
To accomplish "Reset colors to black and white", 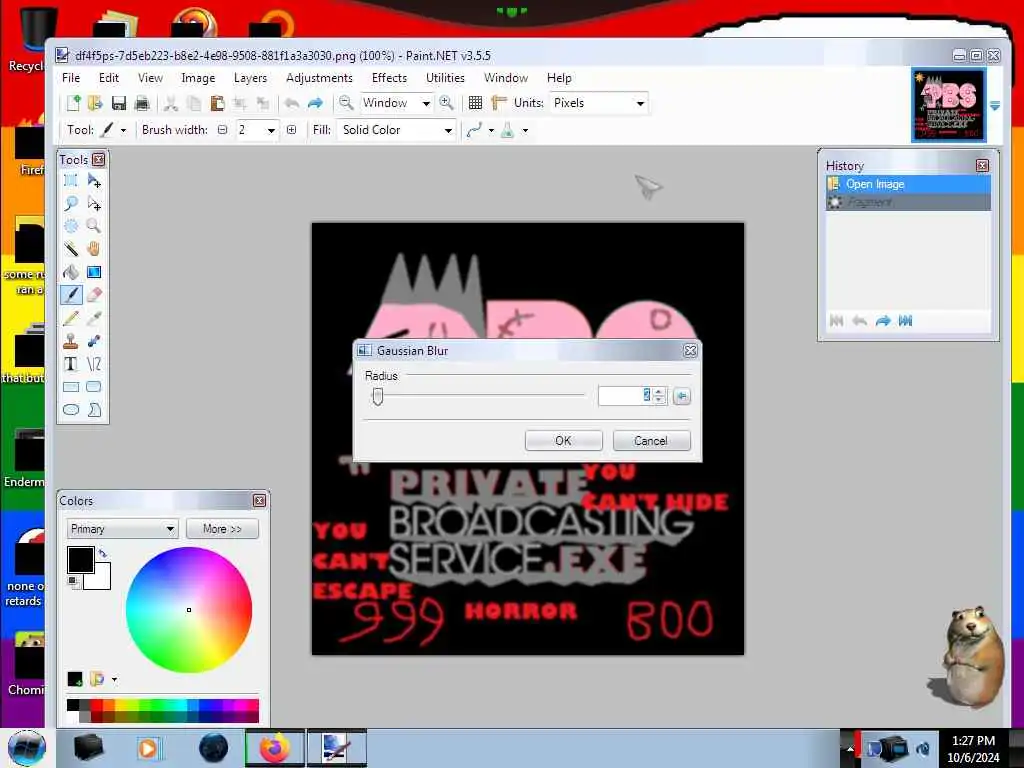I will pyautogui.click(x=72, y=581).
